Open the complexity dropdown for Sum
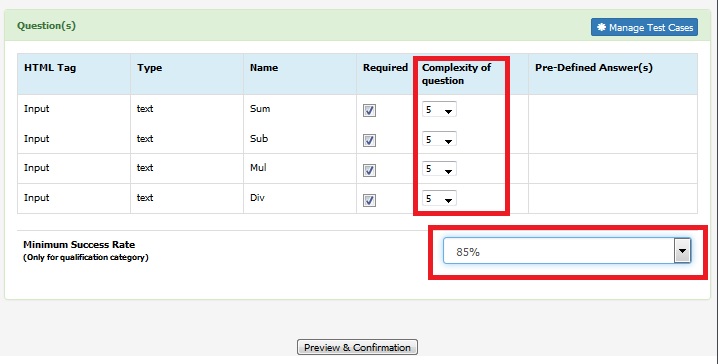The width and height of the screenshot is (718, 364). click(x=439, y=109)
